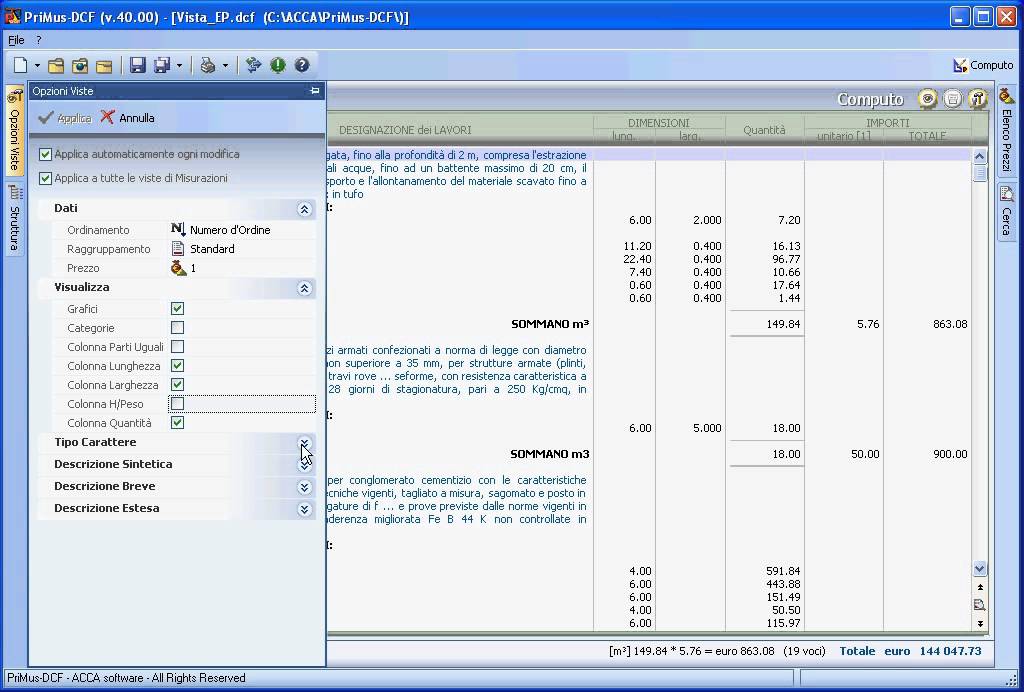Click the TOTALE column header

pyautogui.click(x=927, y=136)
